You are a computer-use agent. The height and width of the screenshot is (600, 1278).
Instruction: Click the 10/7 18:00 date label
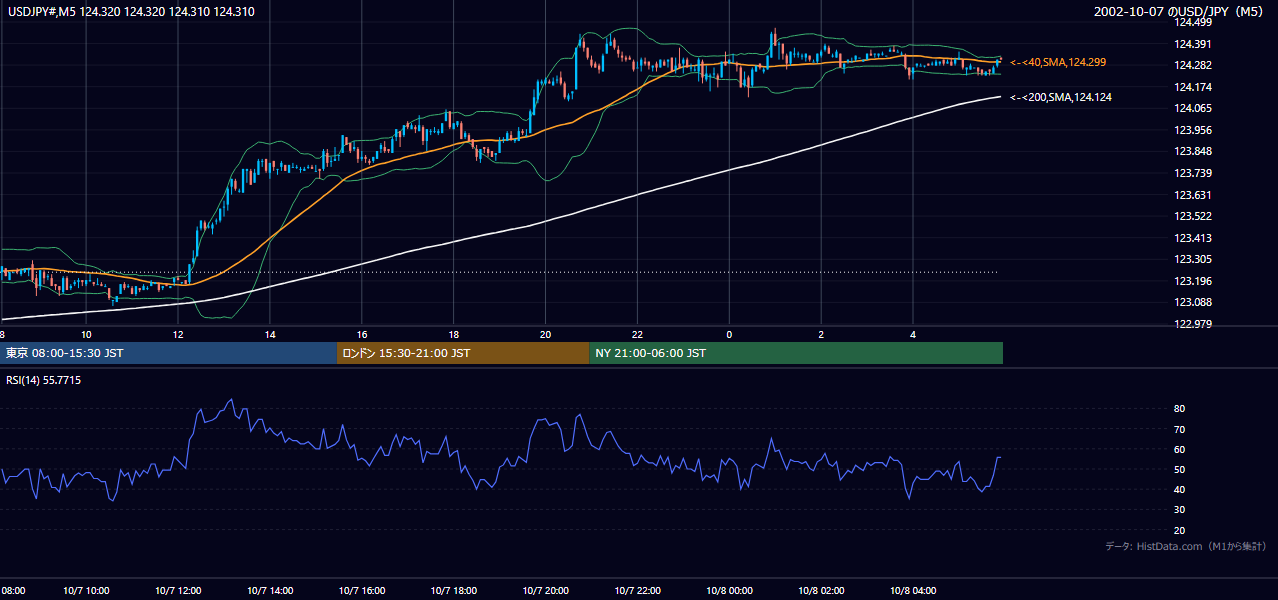(454, 590)
